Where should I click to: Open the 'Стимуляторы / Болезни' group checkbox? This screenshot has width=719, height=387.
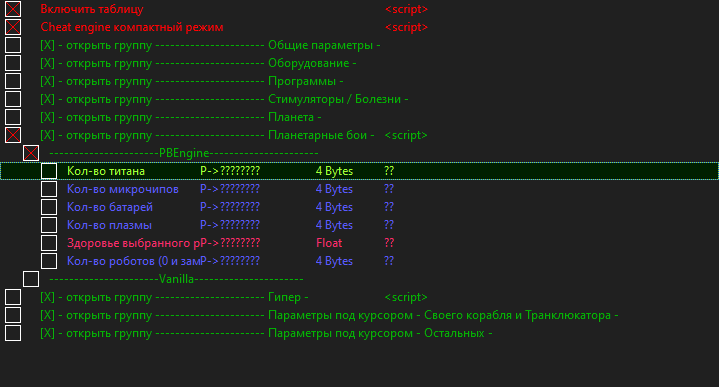click(x=13, y=99)
